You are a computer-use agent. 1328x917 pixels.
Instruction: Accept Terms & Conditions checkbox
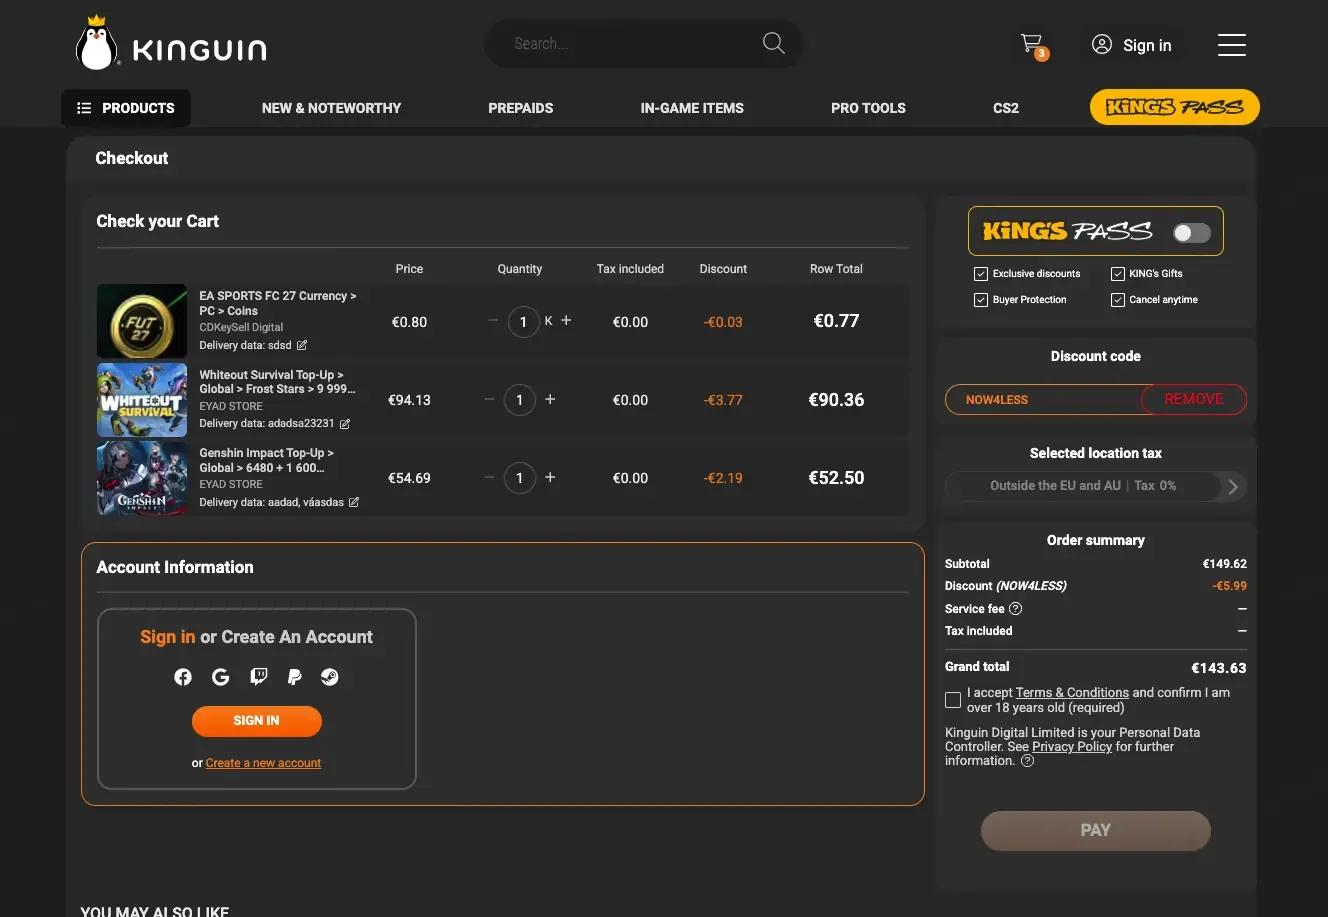click(953, 700)
